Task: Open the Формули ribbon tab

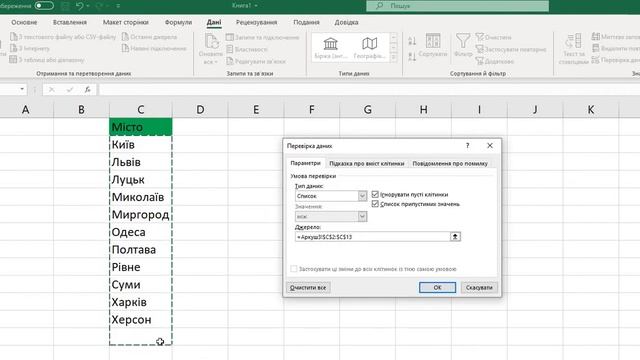Action: click(x=178, y=22)
